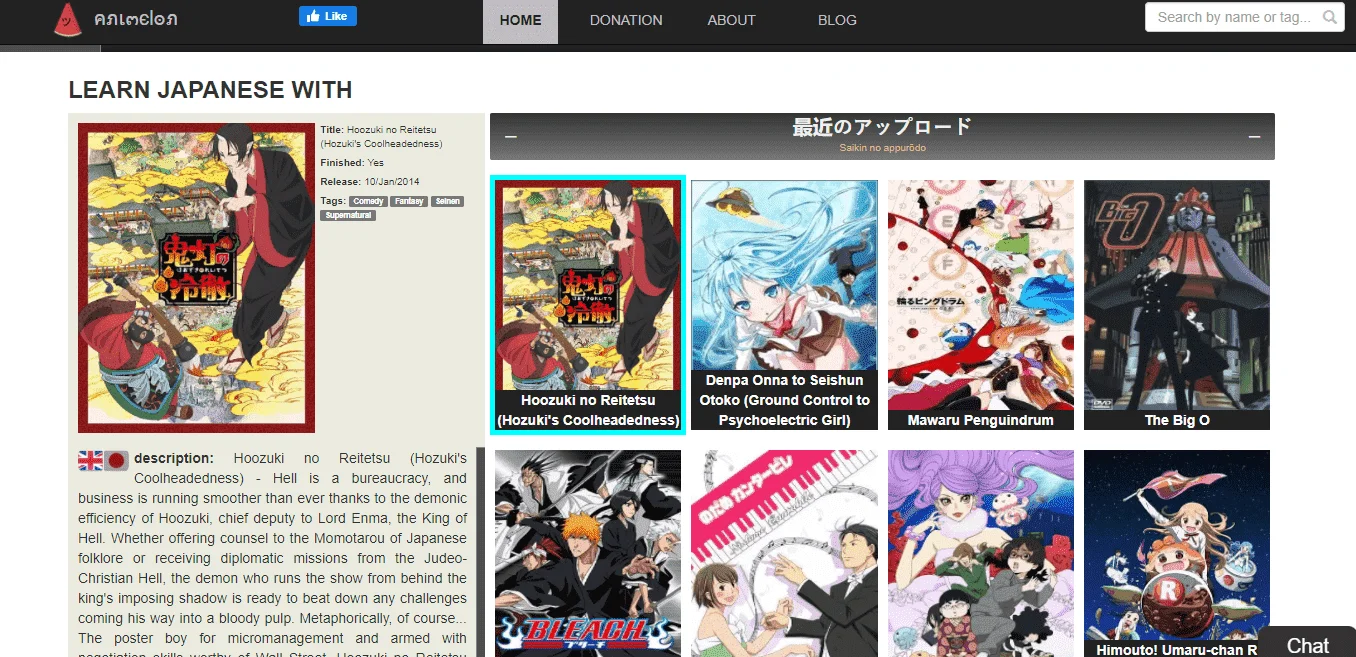Click the 'Saikin no appurōdo' subtitle
This screenshot has width=1356, height=657.
point(882,148)
